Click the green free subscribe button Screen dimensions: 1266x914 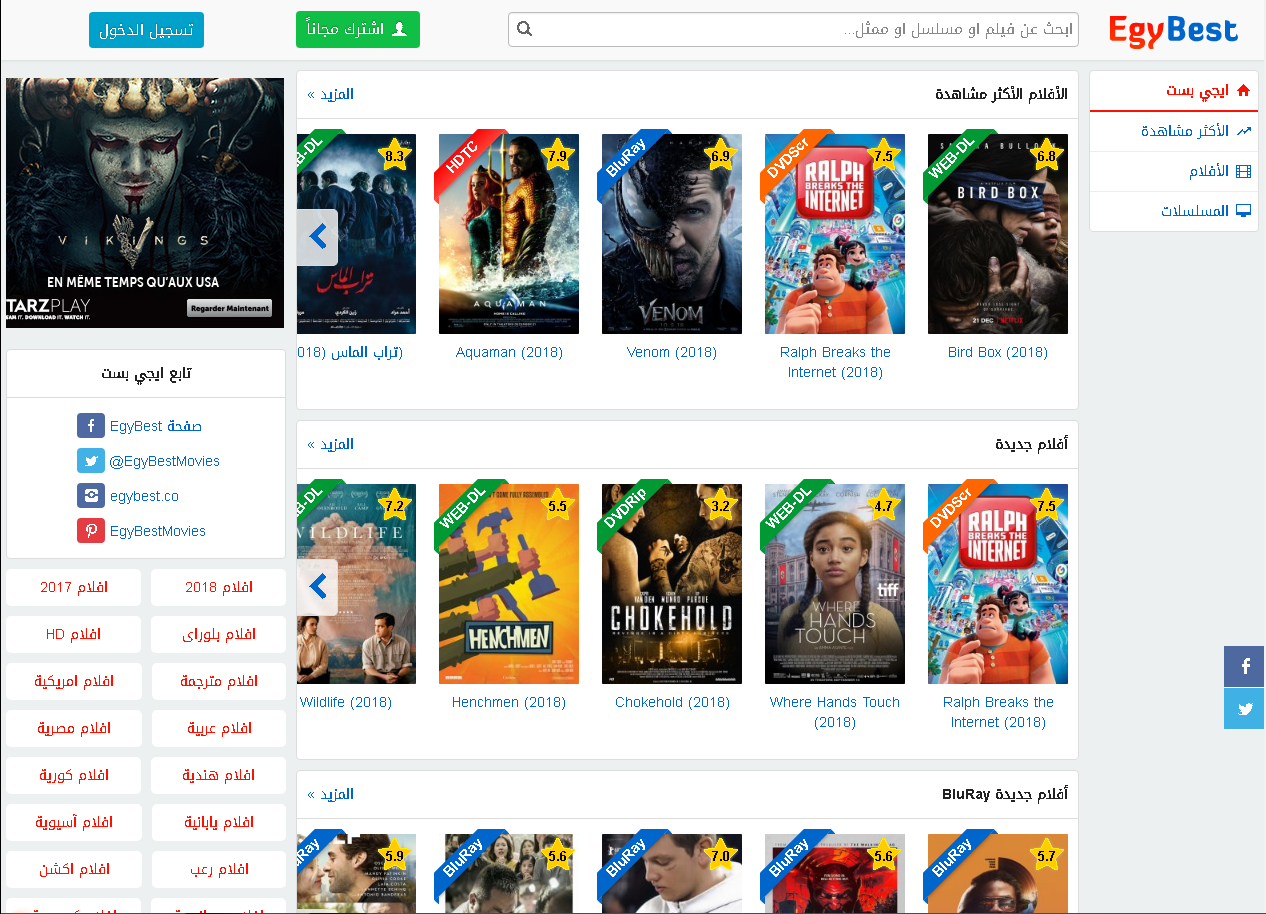click(x=358, y=30)
